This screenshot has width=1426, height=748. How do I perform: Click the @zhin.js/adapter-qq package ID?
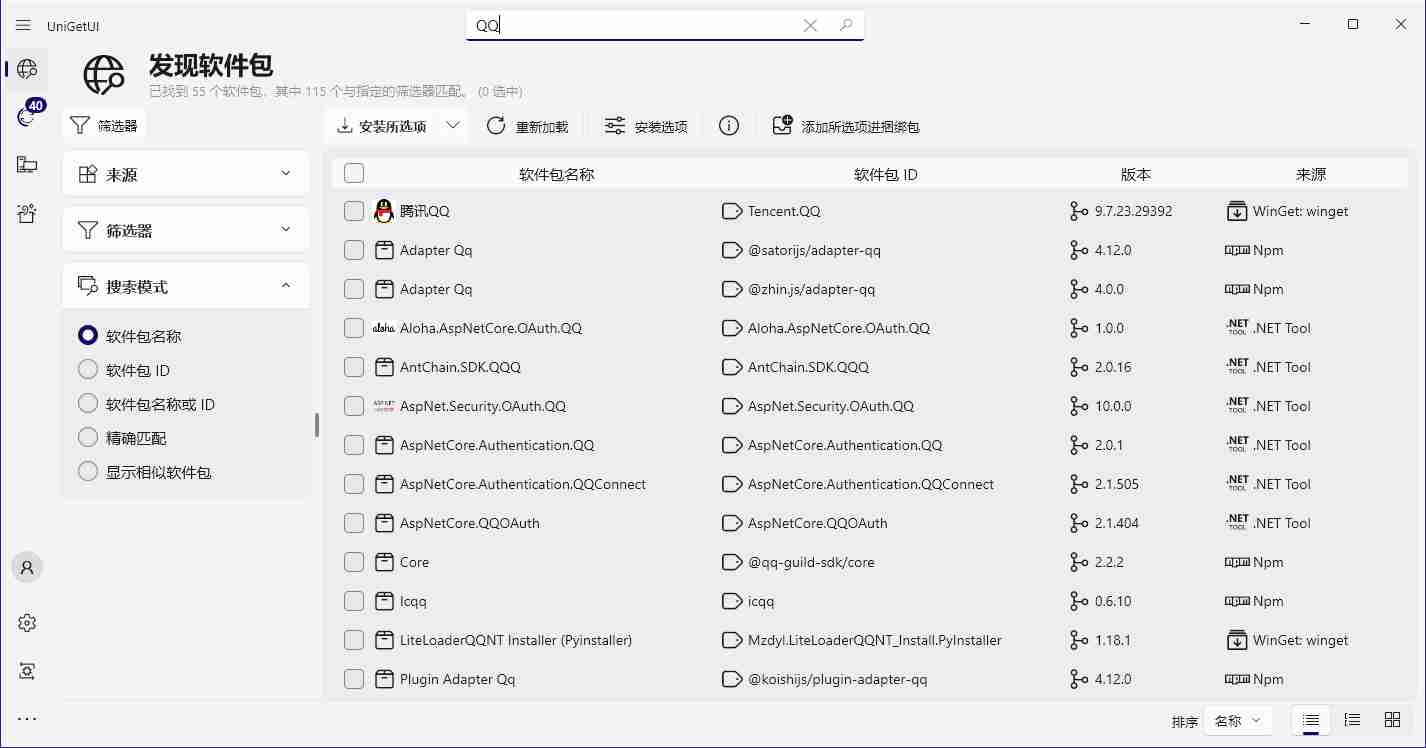click(811, 289)
